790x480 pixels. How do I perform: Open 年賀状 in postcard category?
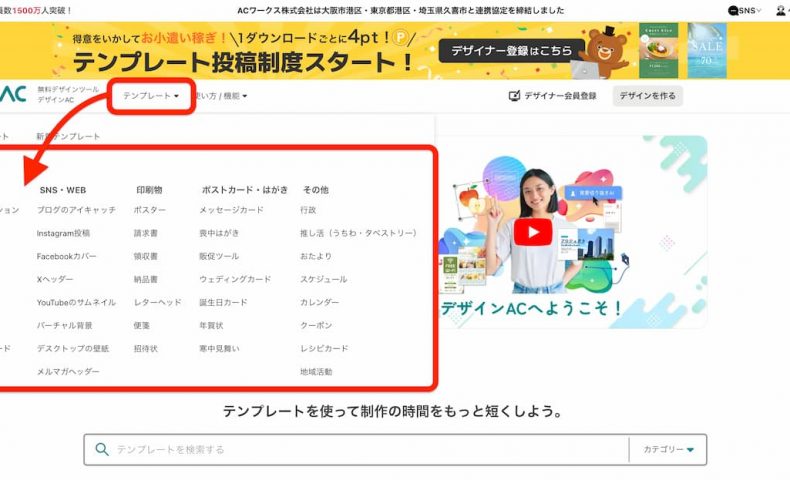pos(211,325)
